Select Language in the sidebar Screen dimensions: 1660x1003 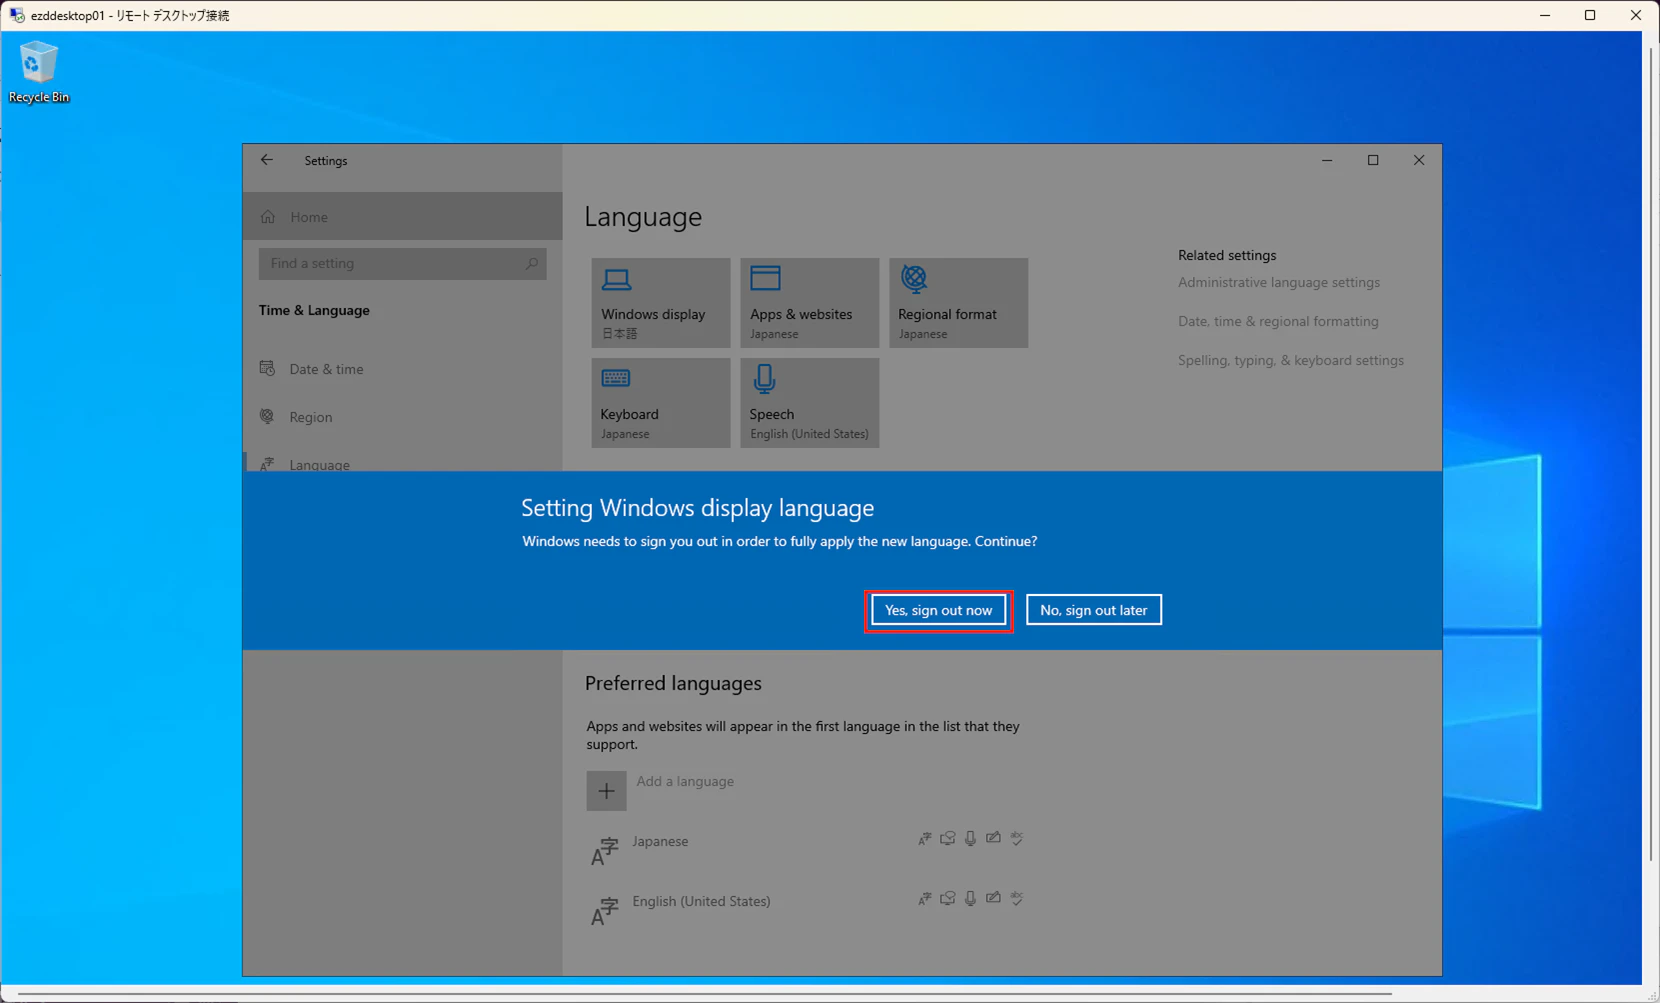click(x=402, y=462)
